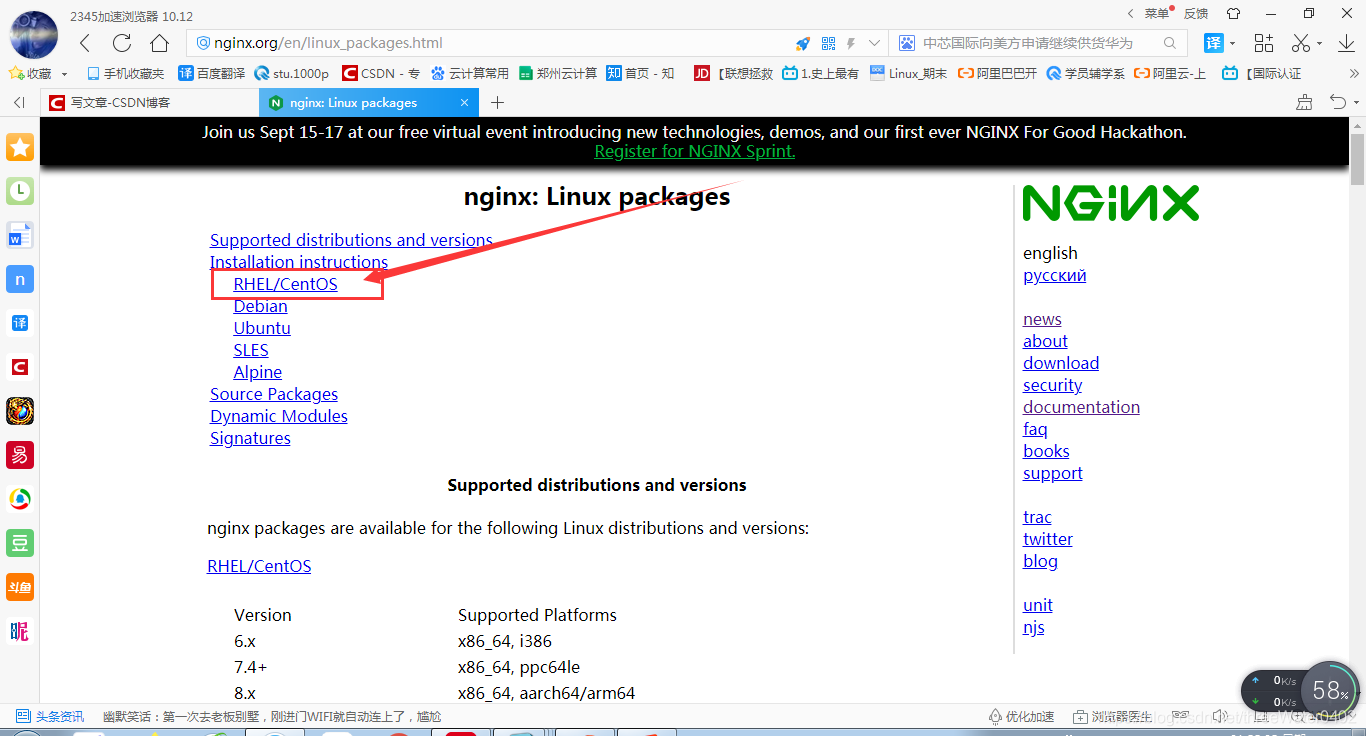Viewport: 1366px width, 736px height.
Task: Open the Debian installation link
Action: 261,306
